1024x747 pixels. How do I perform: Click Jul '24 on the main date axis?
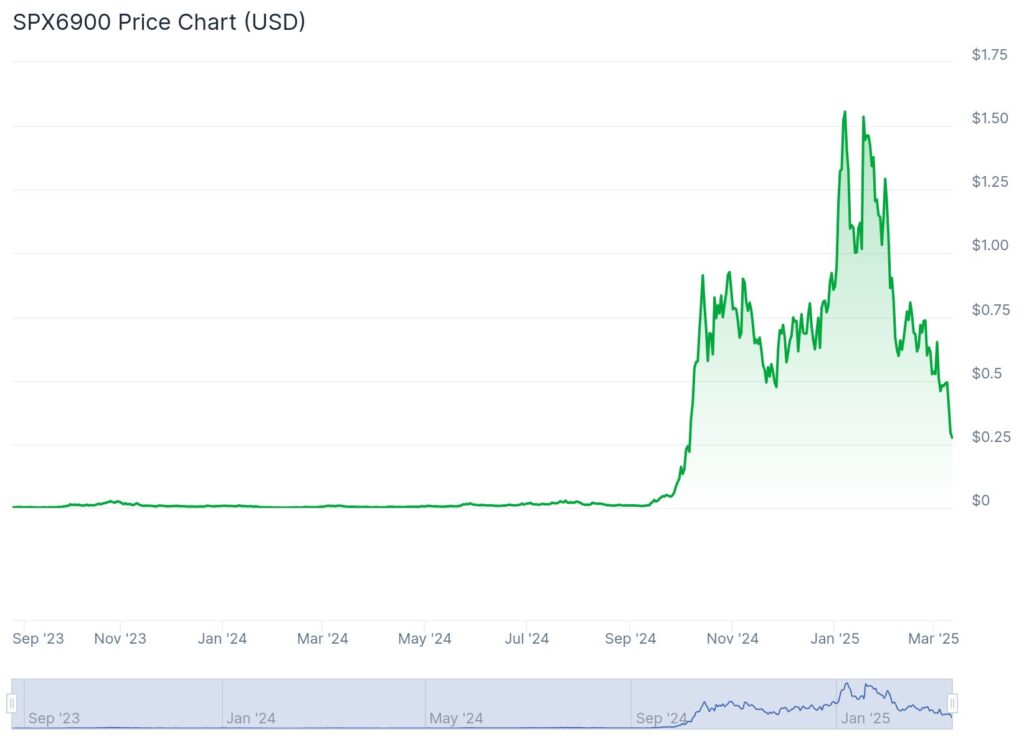pyautogui.click(x=526, y=638)
